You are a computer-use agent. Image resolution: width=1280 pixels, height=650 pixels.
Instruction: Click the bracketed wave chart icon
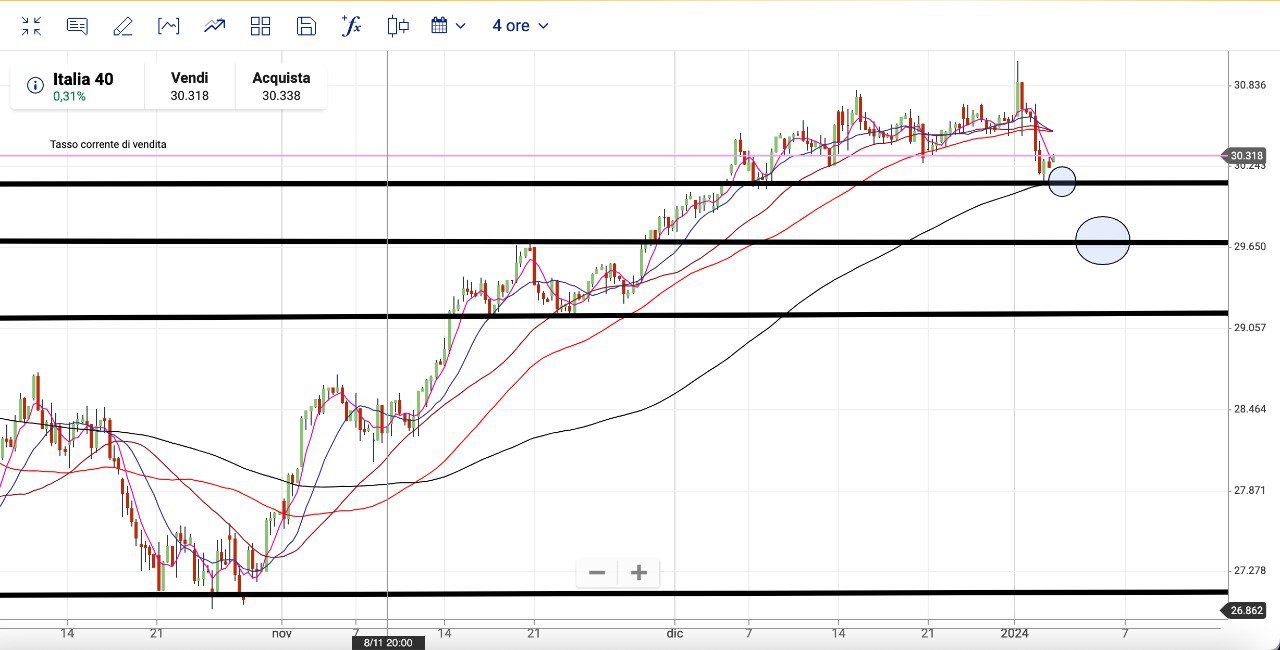(x=169, y=26)
